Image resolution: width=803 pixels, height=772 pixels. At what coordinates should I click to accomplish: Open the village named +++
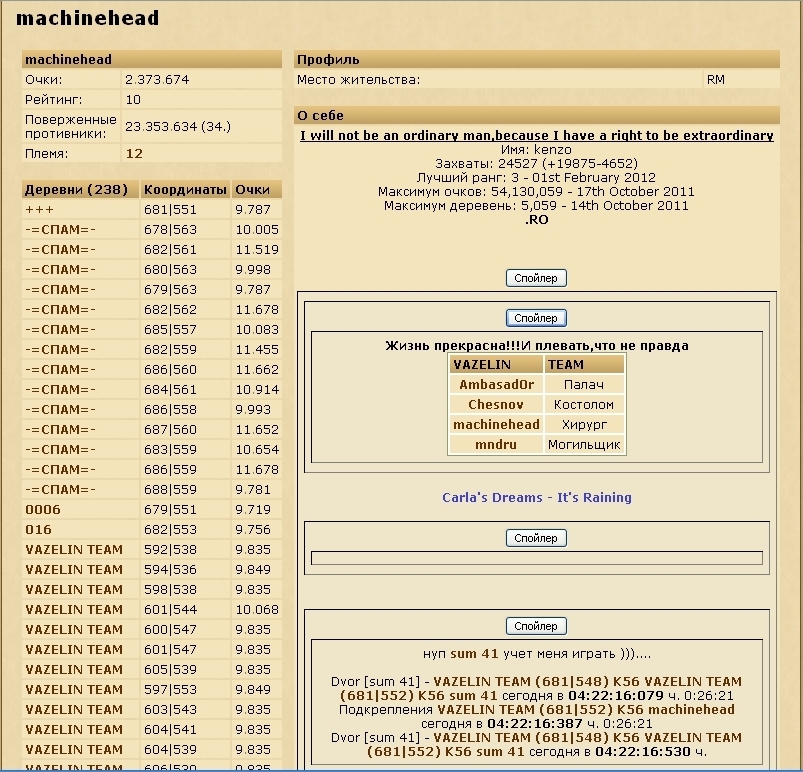pyautogui.click(x=40, y=210)
